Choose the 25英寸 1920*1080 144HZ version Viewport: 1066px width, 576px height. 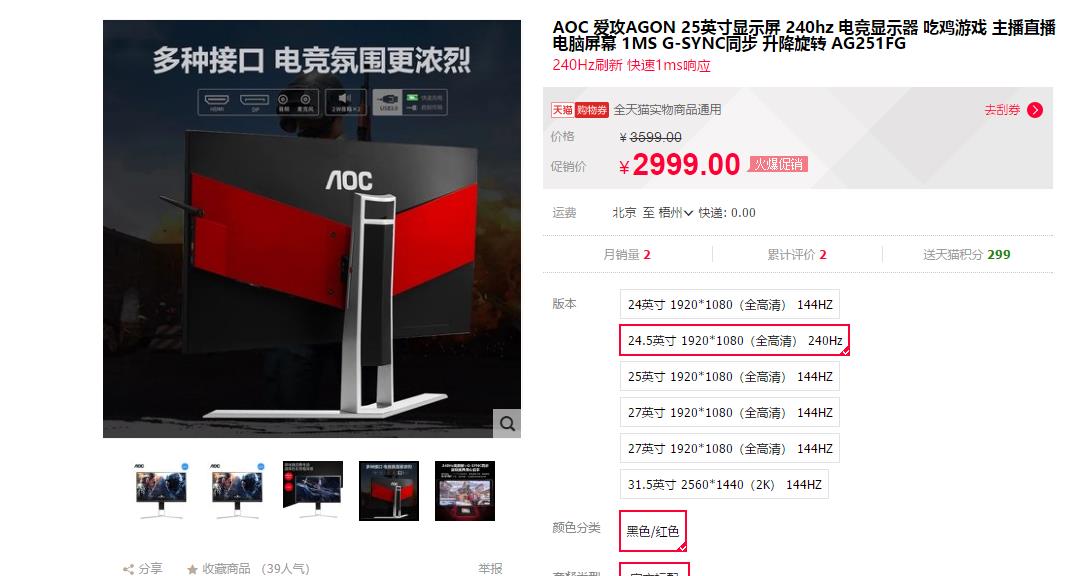(729, 376)
